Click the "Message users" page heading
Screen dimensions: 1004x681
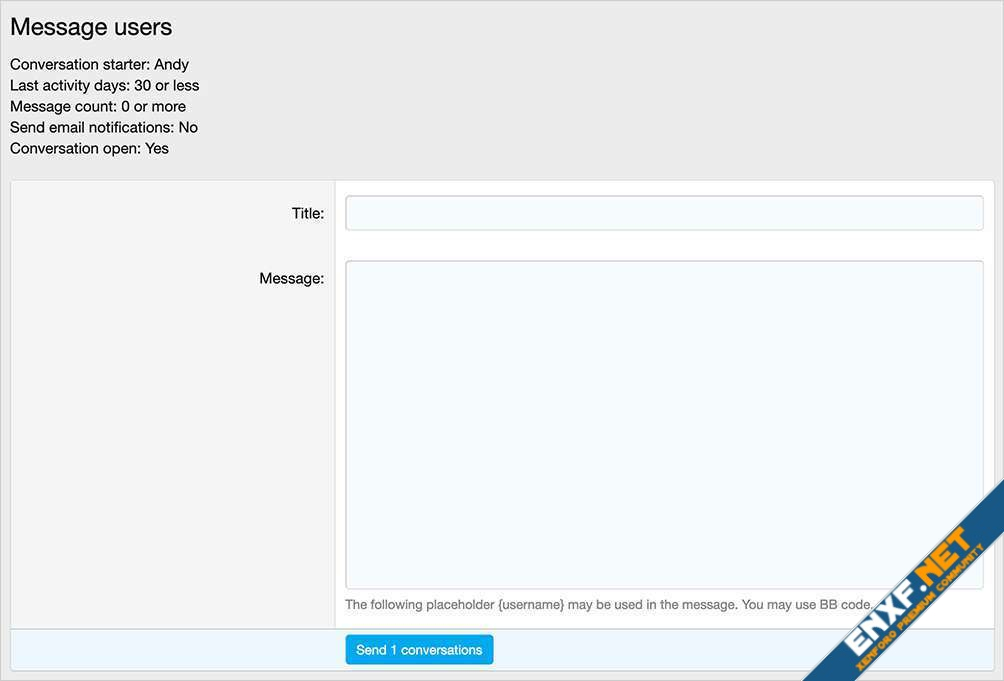click(x=91, y=28)
